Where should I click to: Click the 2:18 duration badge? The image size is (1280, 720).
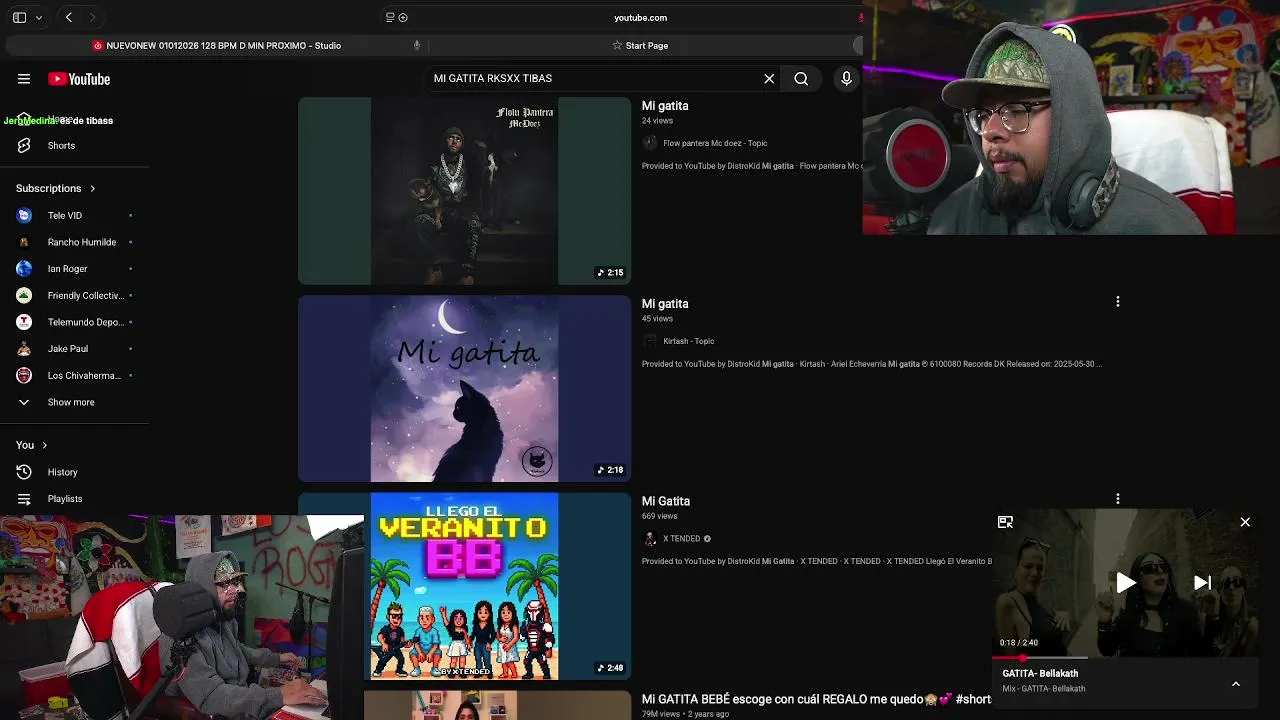610,470
